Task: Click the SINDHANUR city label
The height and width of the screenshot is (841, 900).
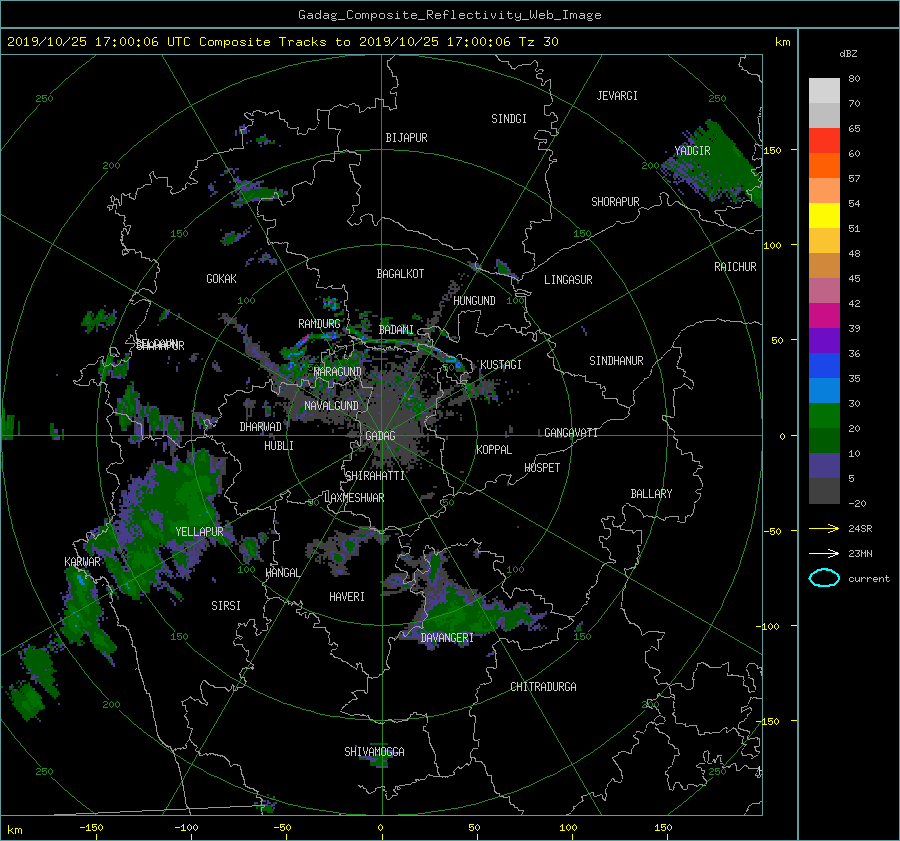Action: 616,361
